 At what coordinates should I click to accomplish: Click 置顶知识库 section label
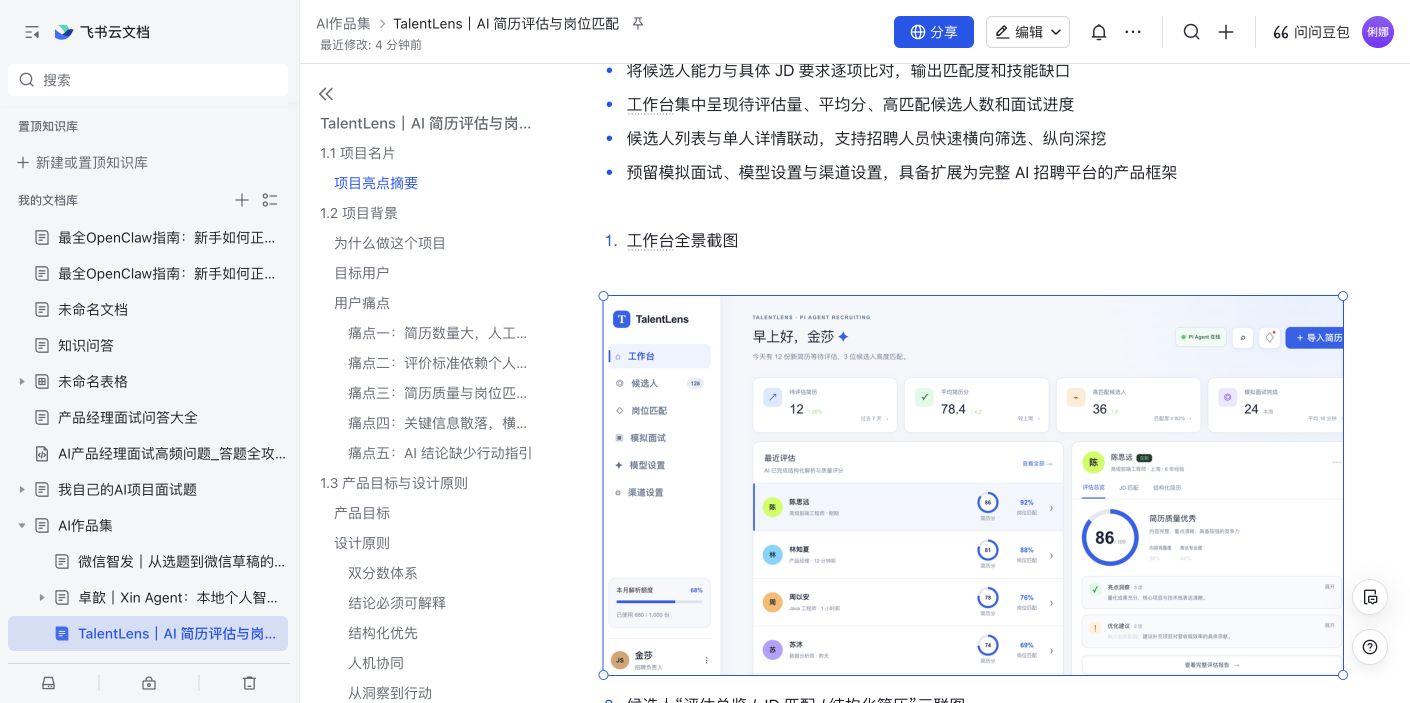(48, 126)
